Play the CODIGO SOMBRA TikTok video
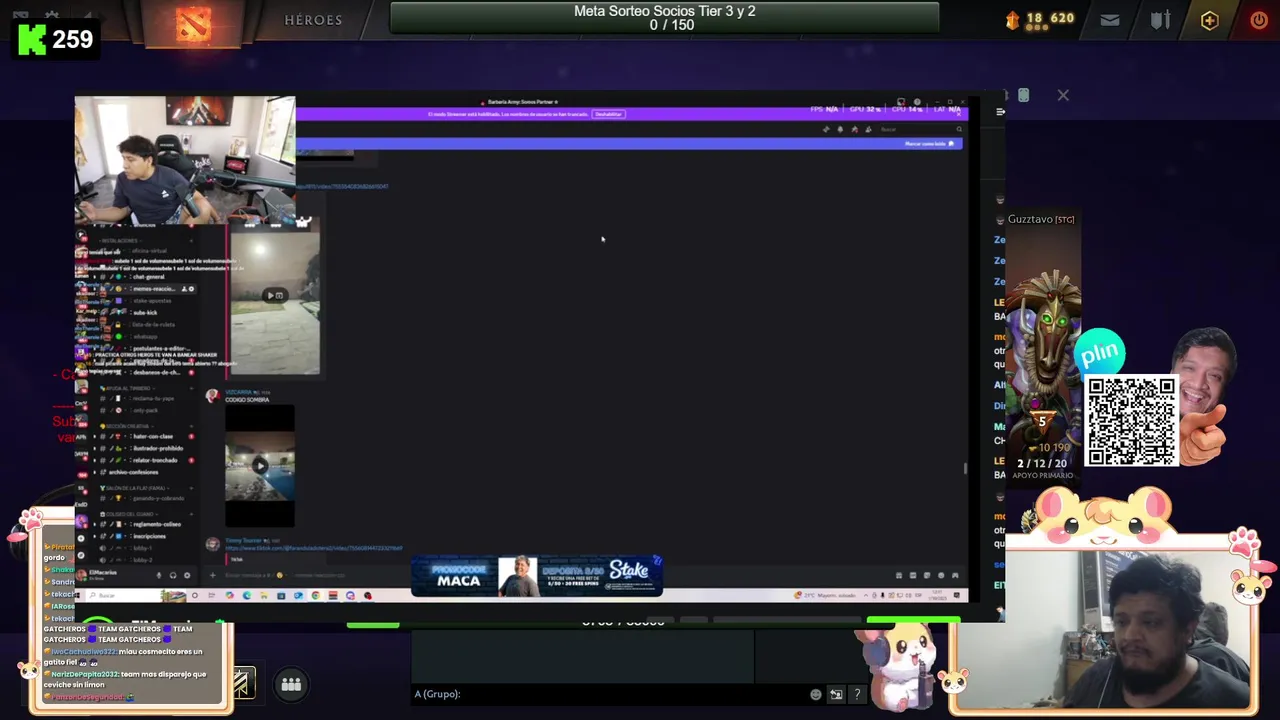Image resolution: width=1280 pixels, height=720 pixels. click(260, 466)
